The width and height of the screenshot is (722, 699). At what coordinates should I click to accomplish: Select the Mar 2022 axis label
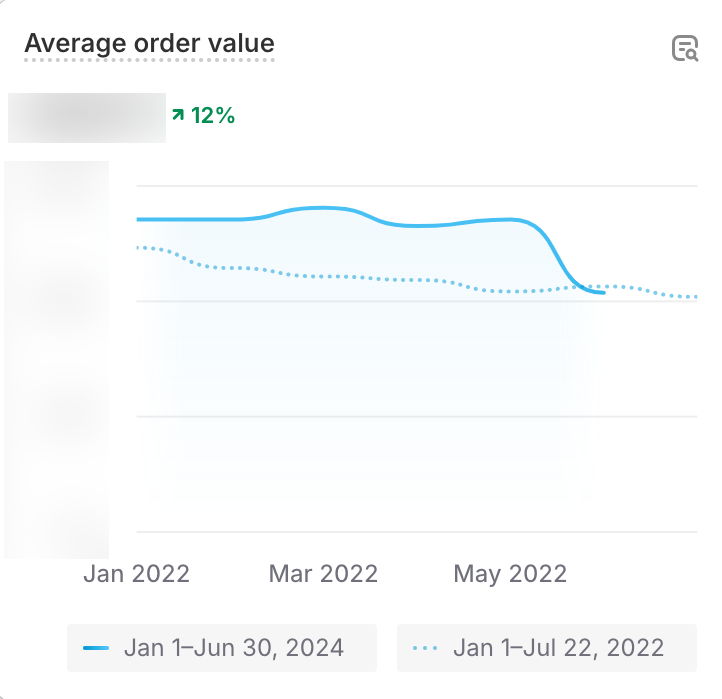(x=323, y=574)
